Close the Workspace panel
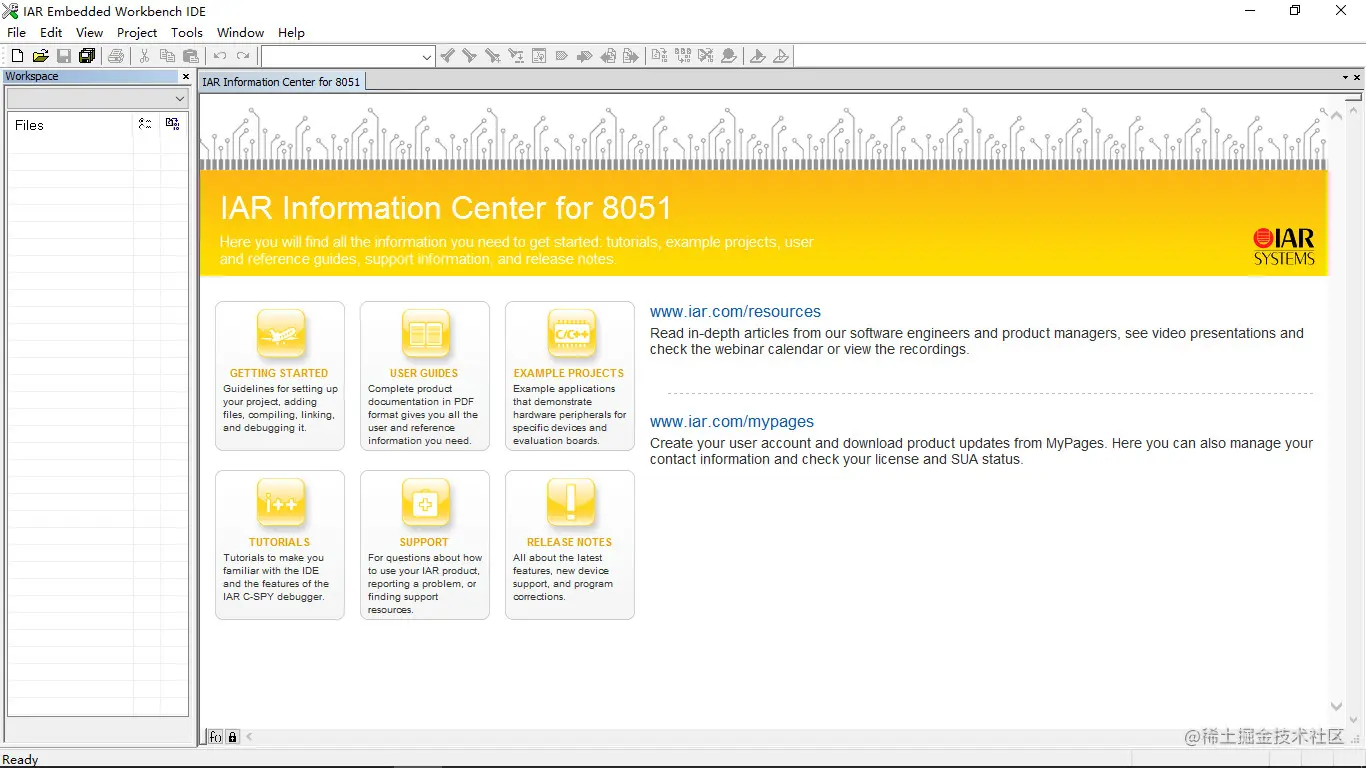Viewport: 1366px width, 768px height. click(x=185, y=77)
